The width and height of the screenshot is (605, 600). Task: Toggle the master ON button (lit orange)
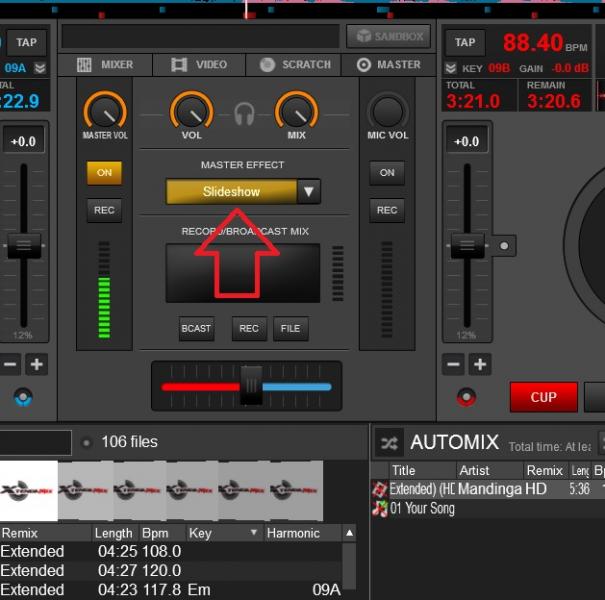pyautogui.click(x=104, y=173)
